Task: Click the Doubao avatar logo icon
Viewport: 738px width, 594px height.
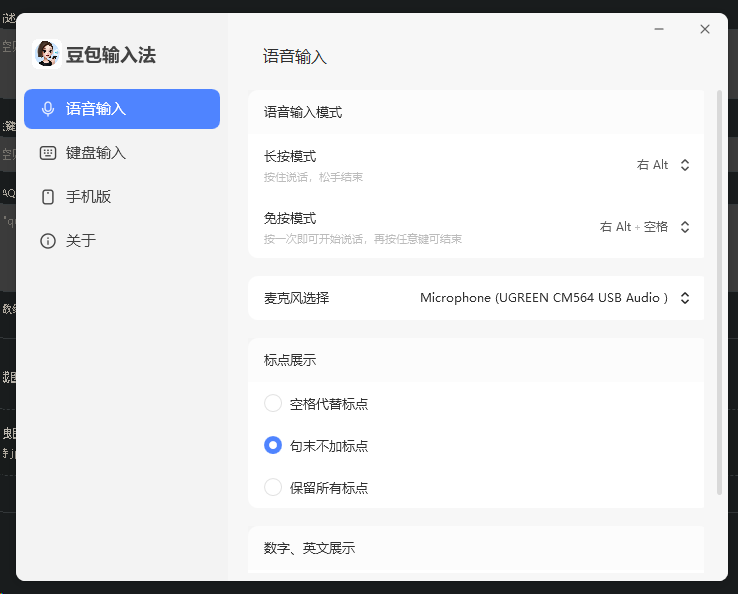Action: tap(47, 54)
